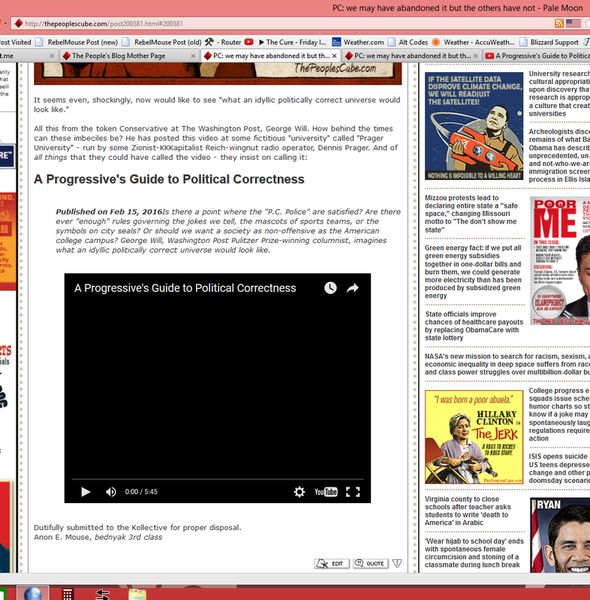The width and height of the screenshot is (590, 600).
Task: Click the horizontal scrollbar at page bottom
Action: pyautogui.click(x=295, y=579)
